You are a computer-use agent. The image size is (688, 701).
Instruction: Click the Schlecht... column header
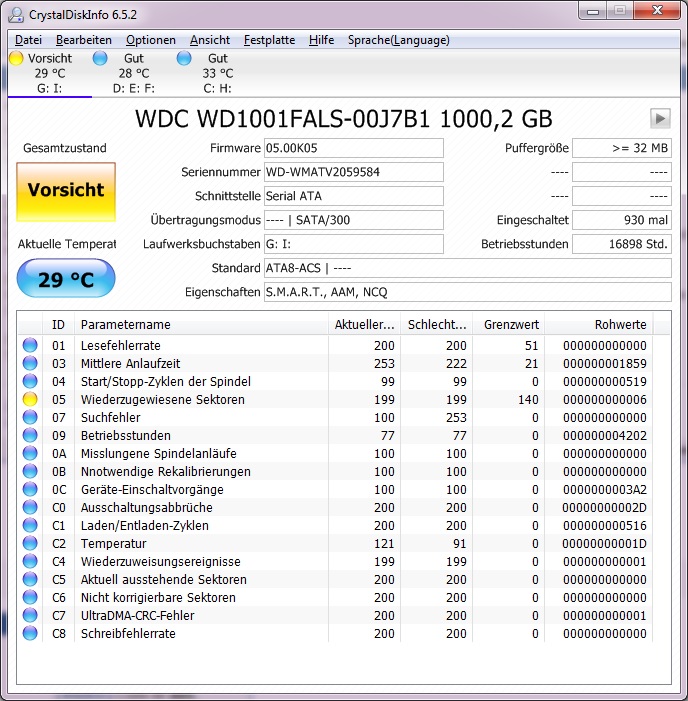pos(437,325)
